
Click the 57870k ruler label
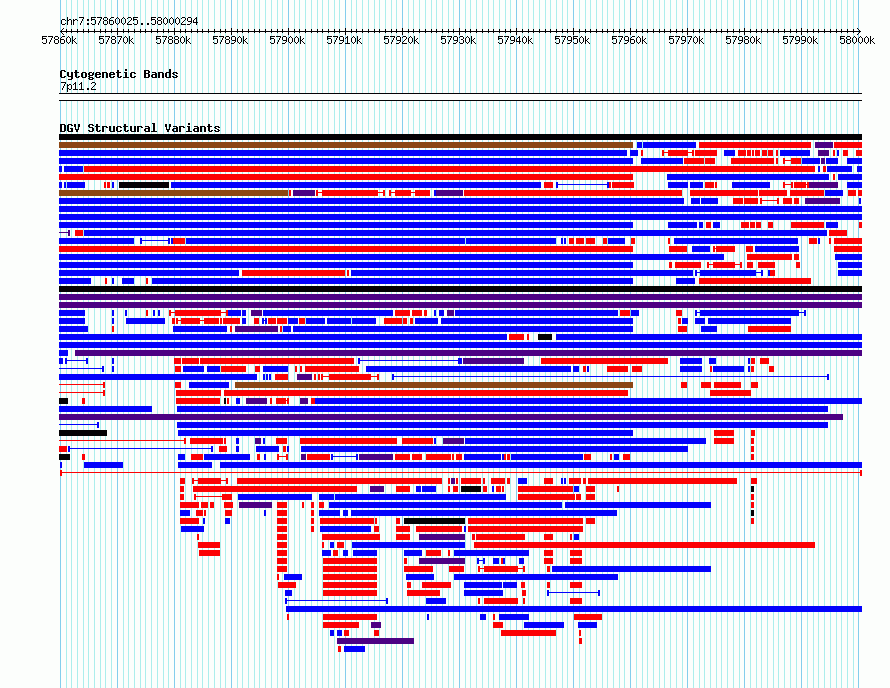tap(116, 40)
